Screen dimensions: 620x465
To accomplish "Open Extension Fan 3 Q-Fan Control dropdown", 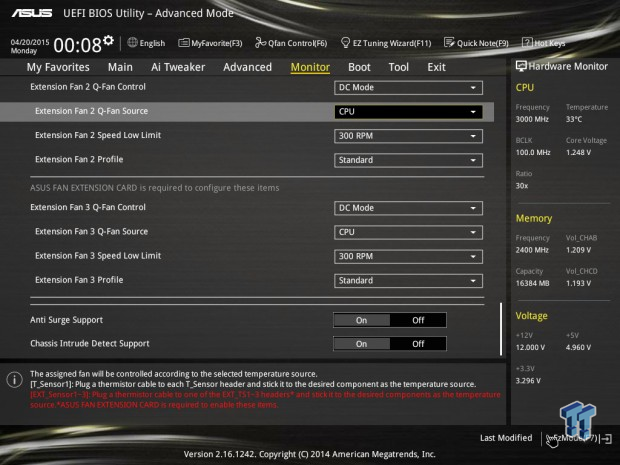I will (408, 208).
